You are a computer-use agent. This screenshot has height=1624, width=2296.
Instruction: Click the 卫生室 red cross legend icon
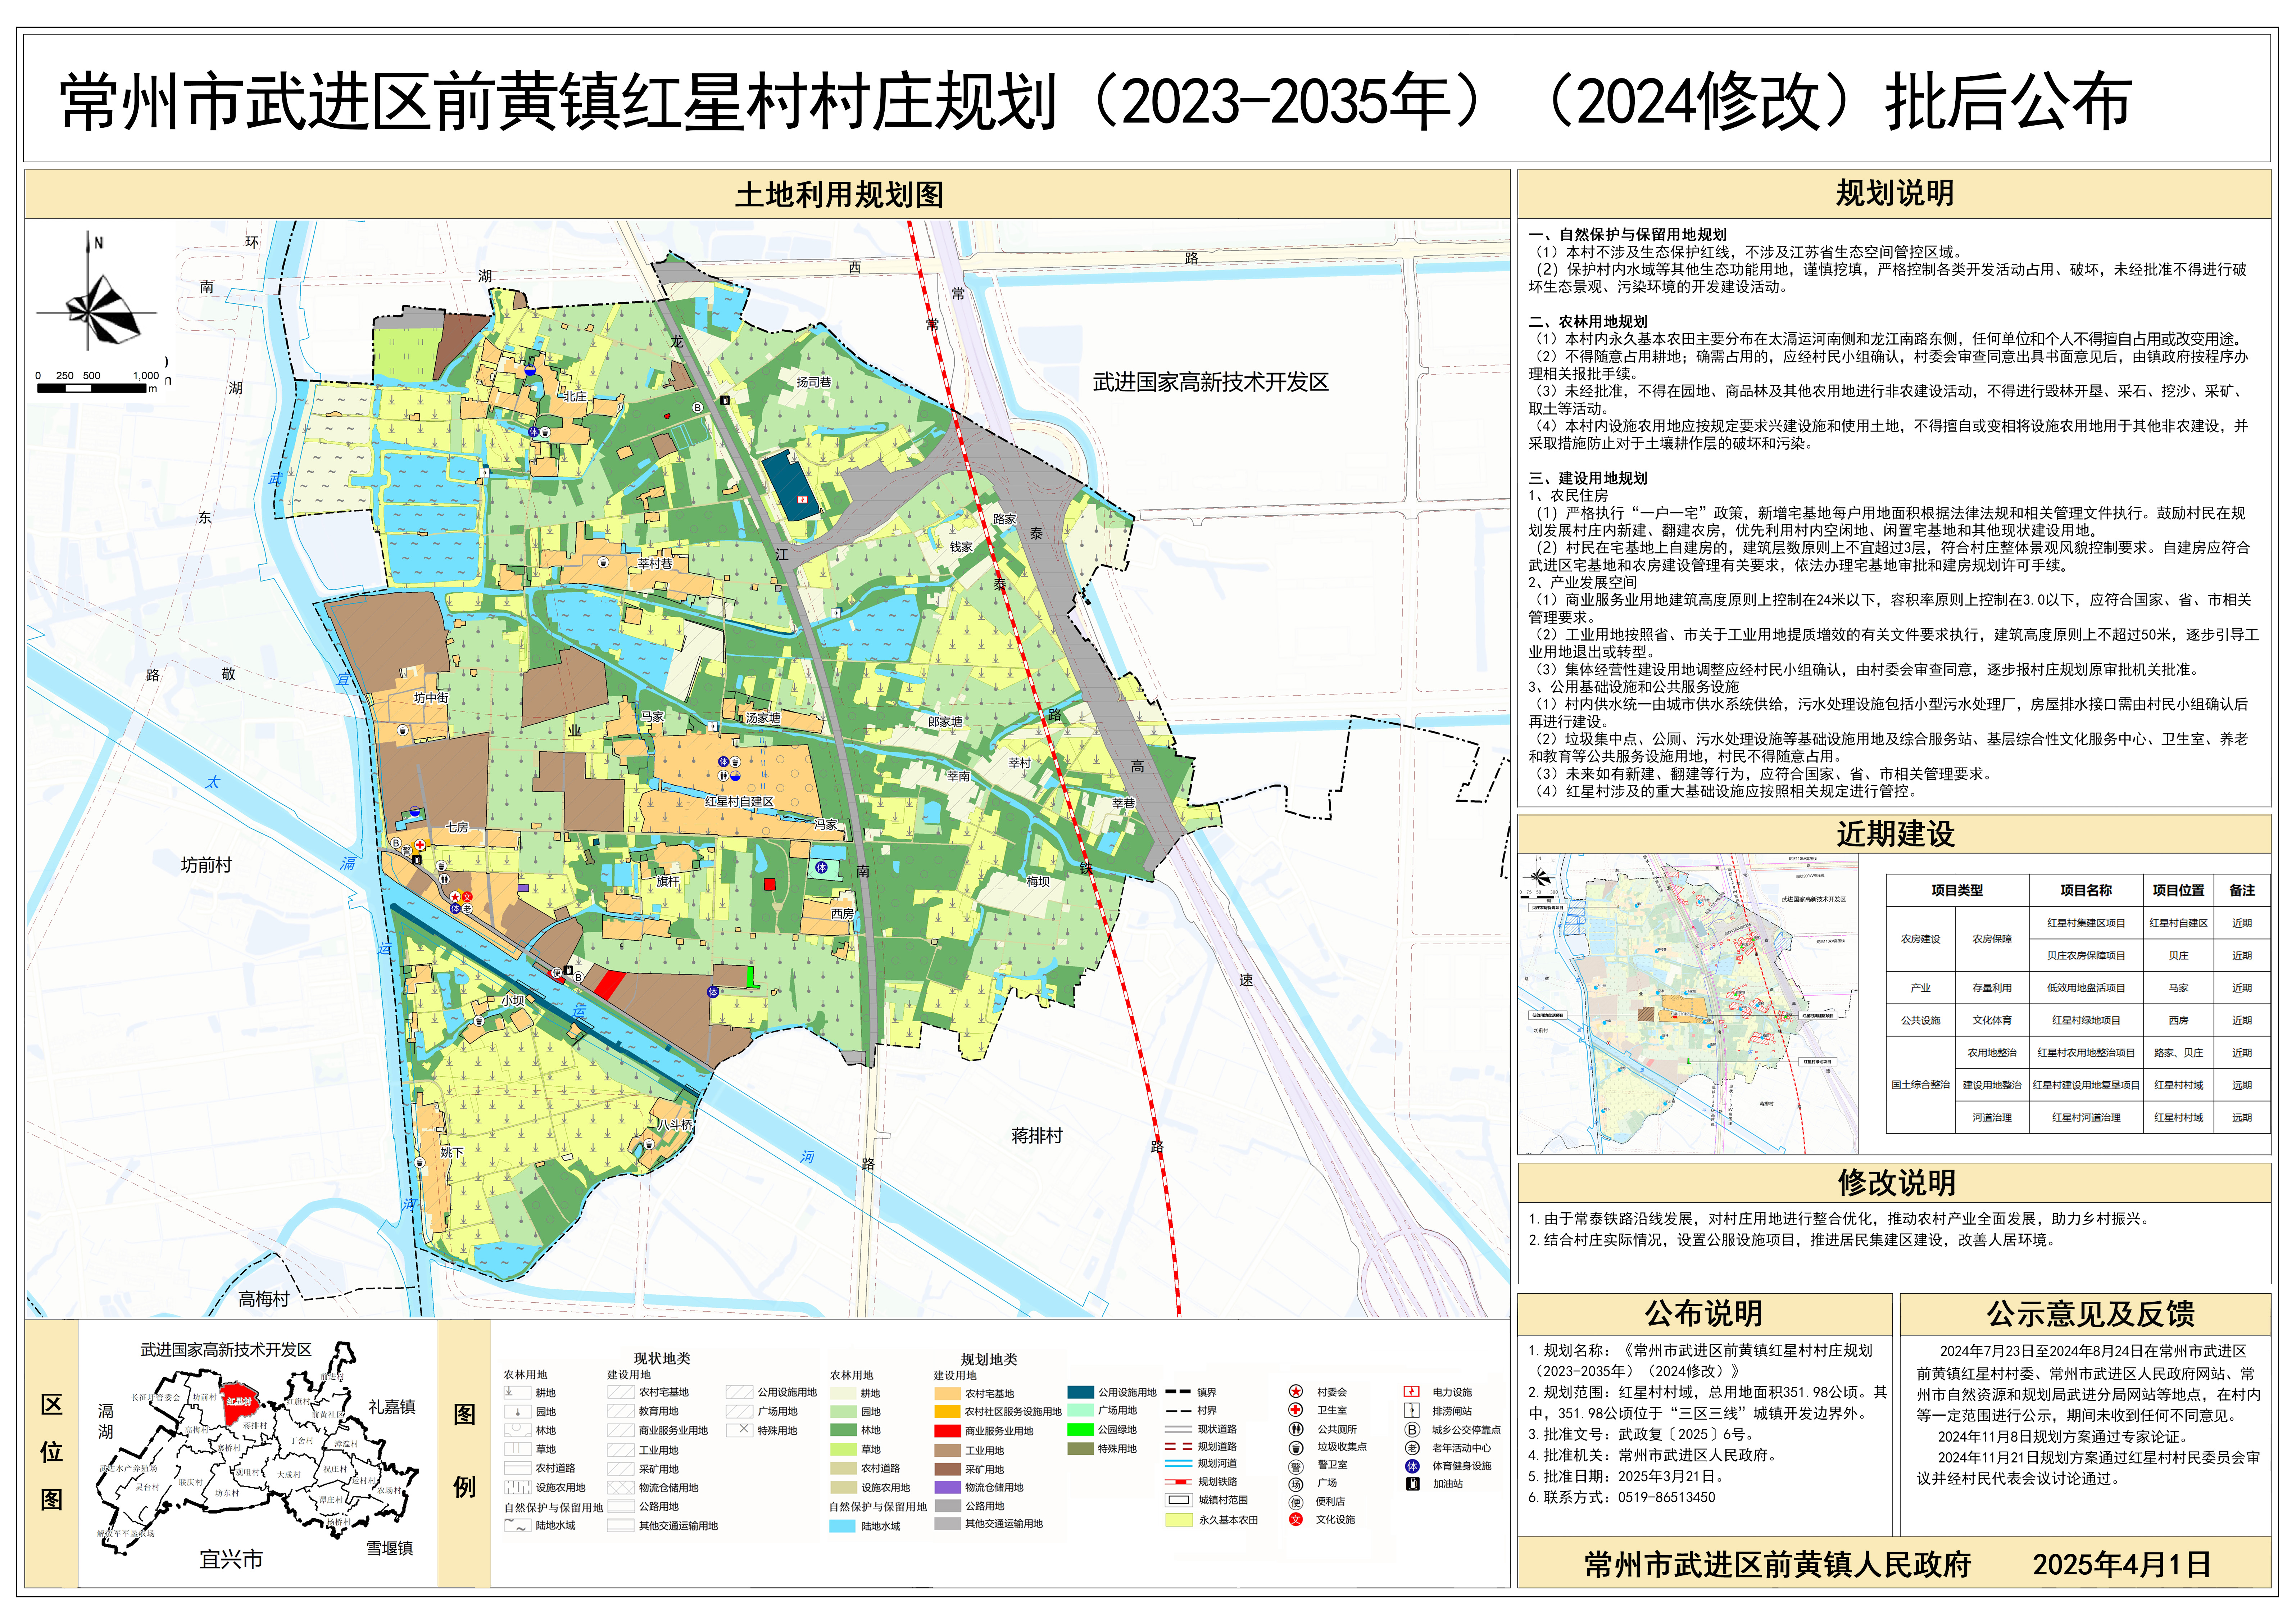point(1296,1410)
